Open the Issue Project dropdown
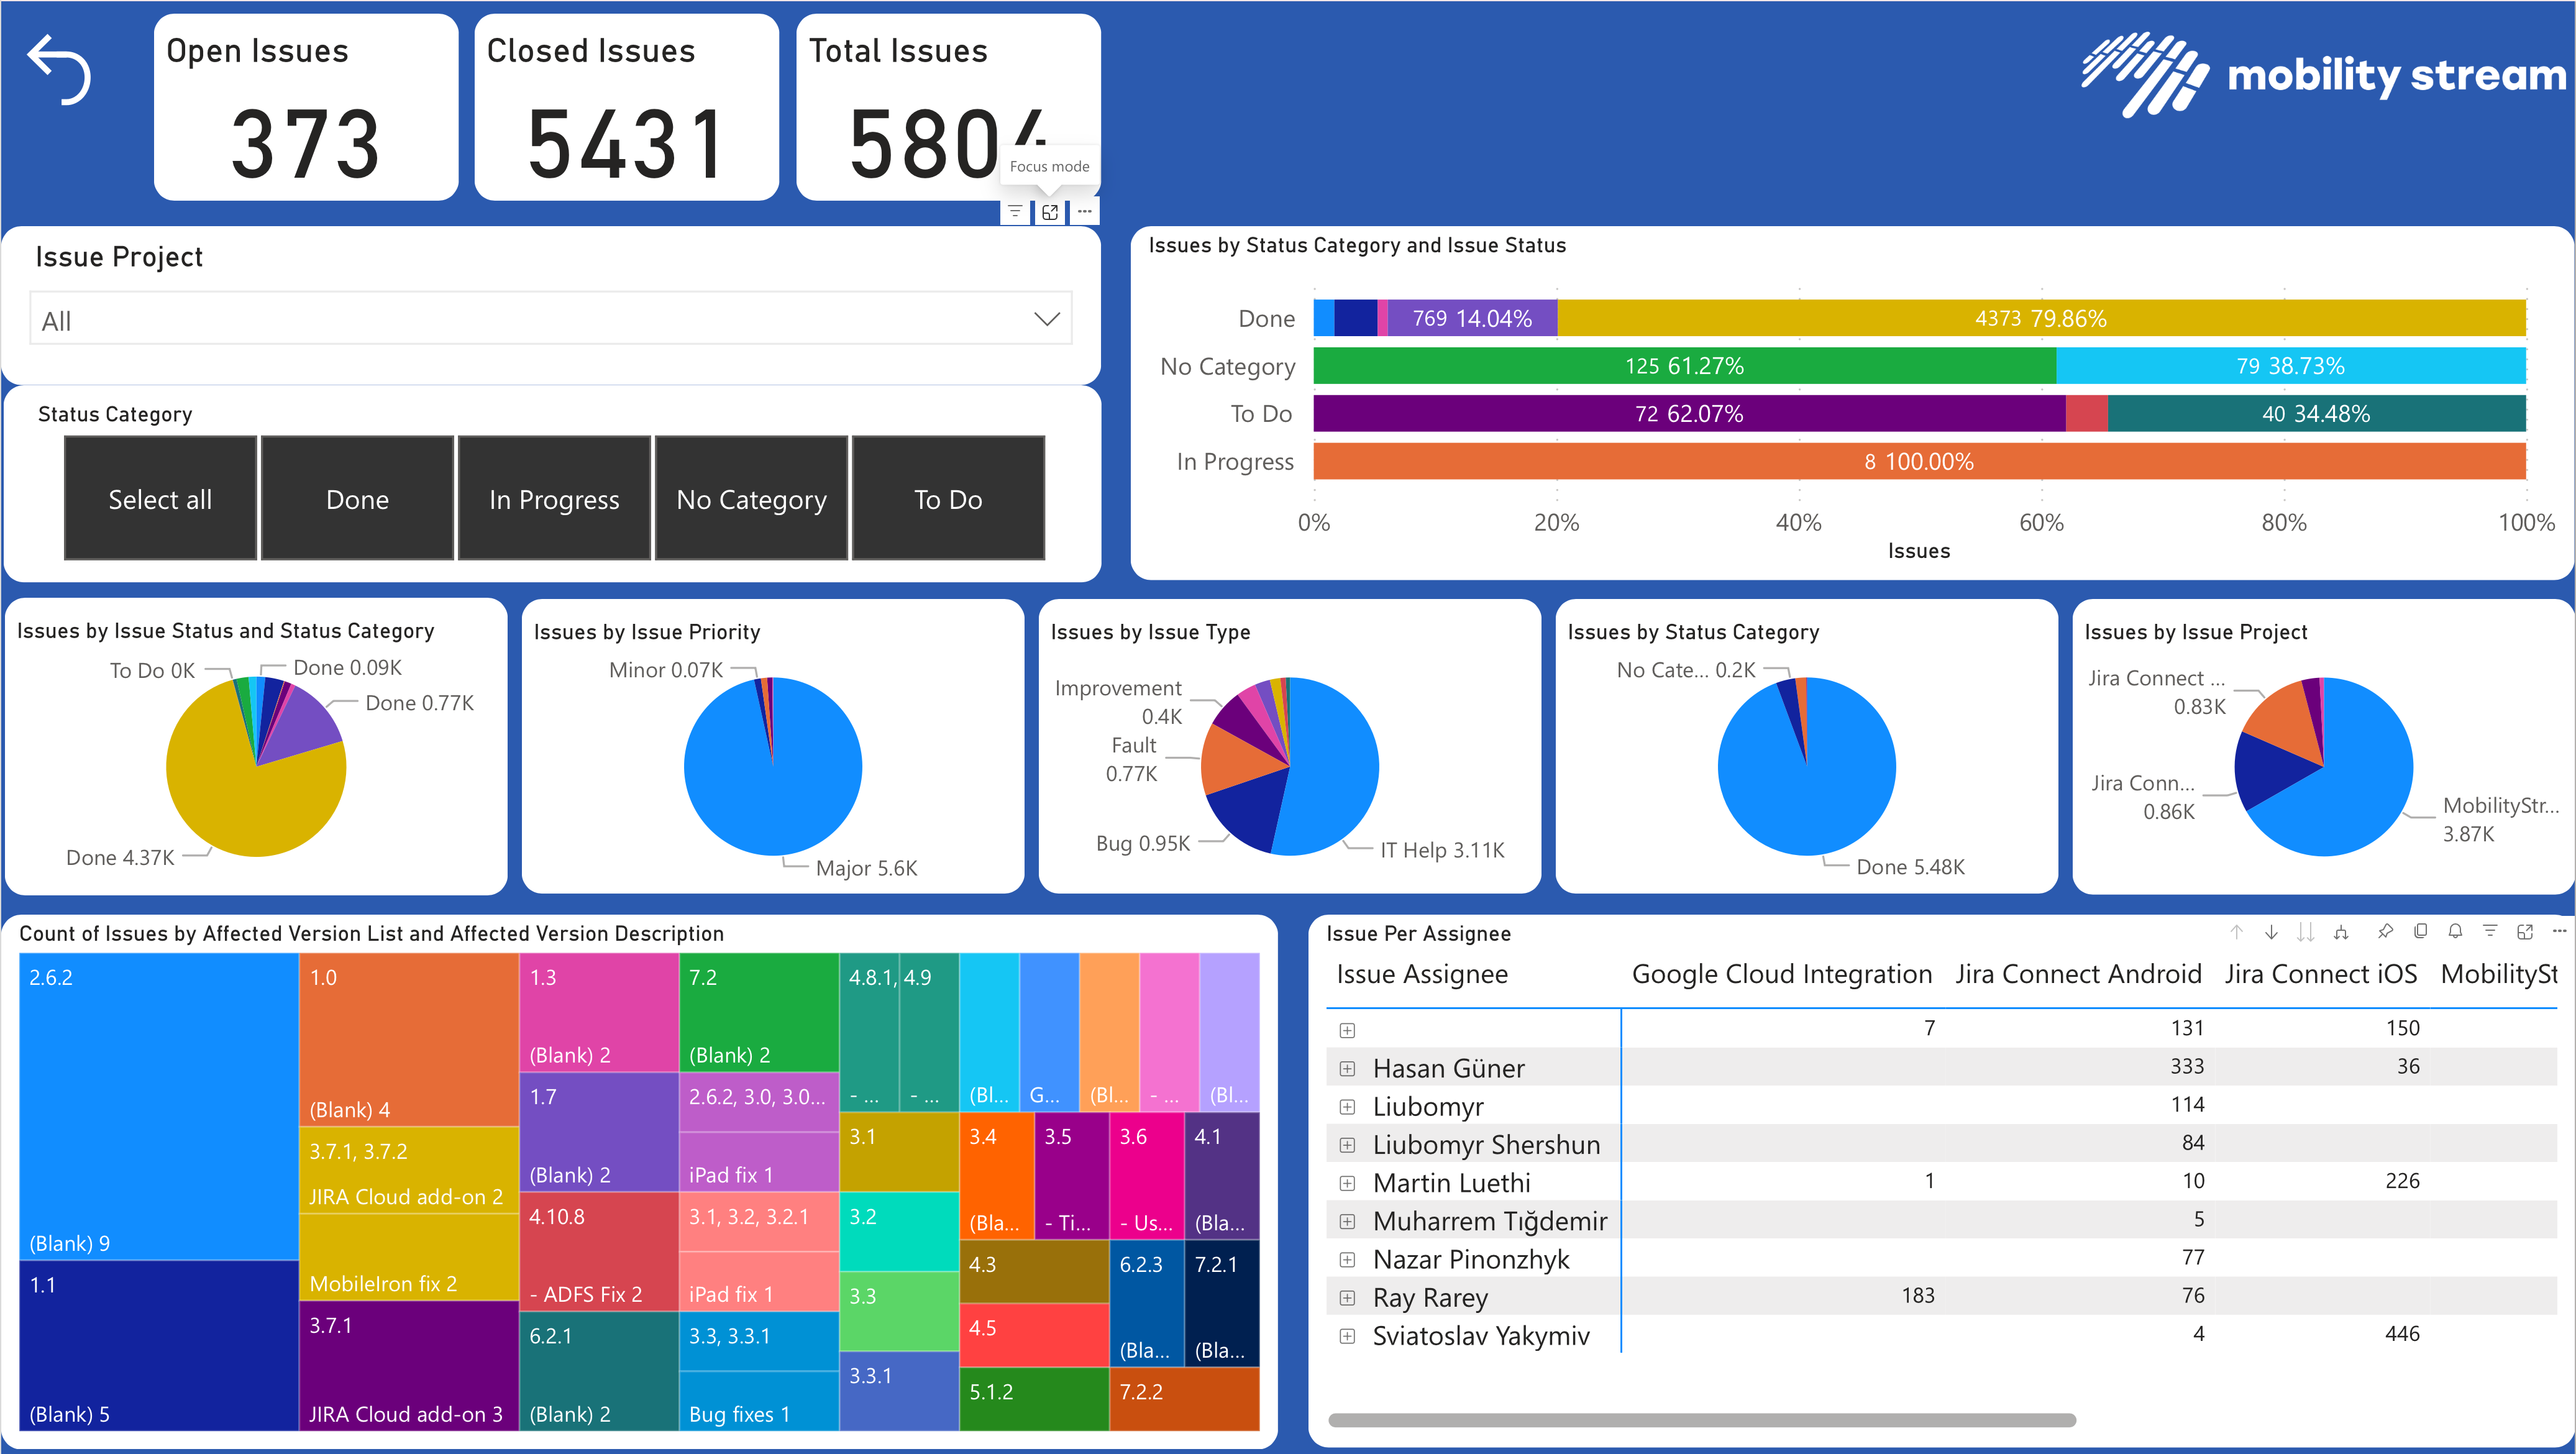The image size is (2576, 1454). click(1046, 318)
